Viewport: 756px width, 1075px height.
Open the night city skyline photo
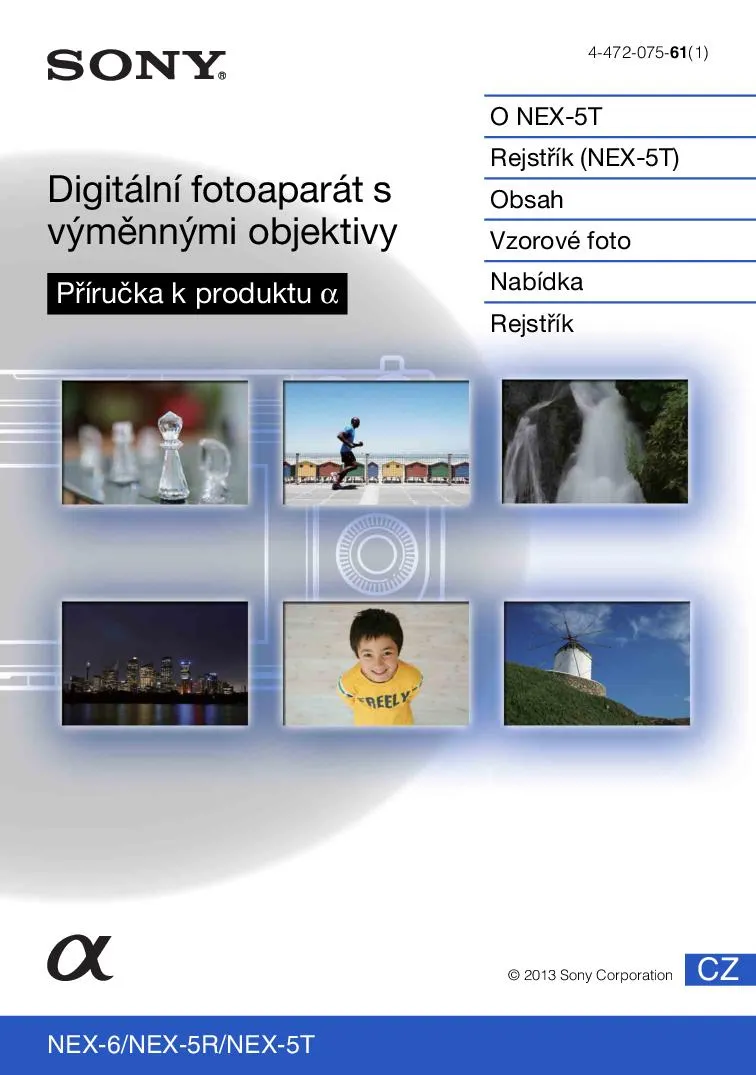click(x=155, y=662)
